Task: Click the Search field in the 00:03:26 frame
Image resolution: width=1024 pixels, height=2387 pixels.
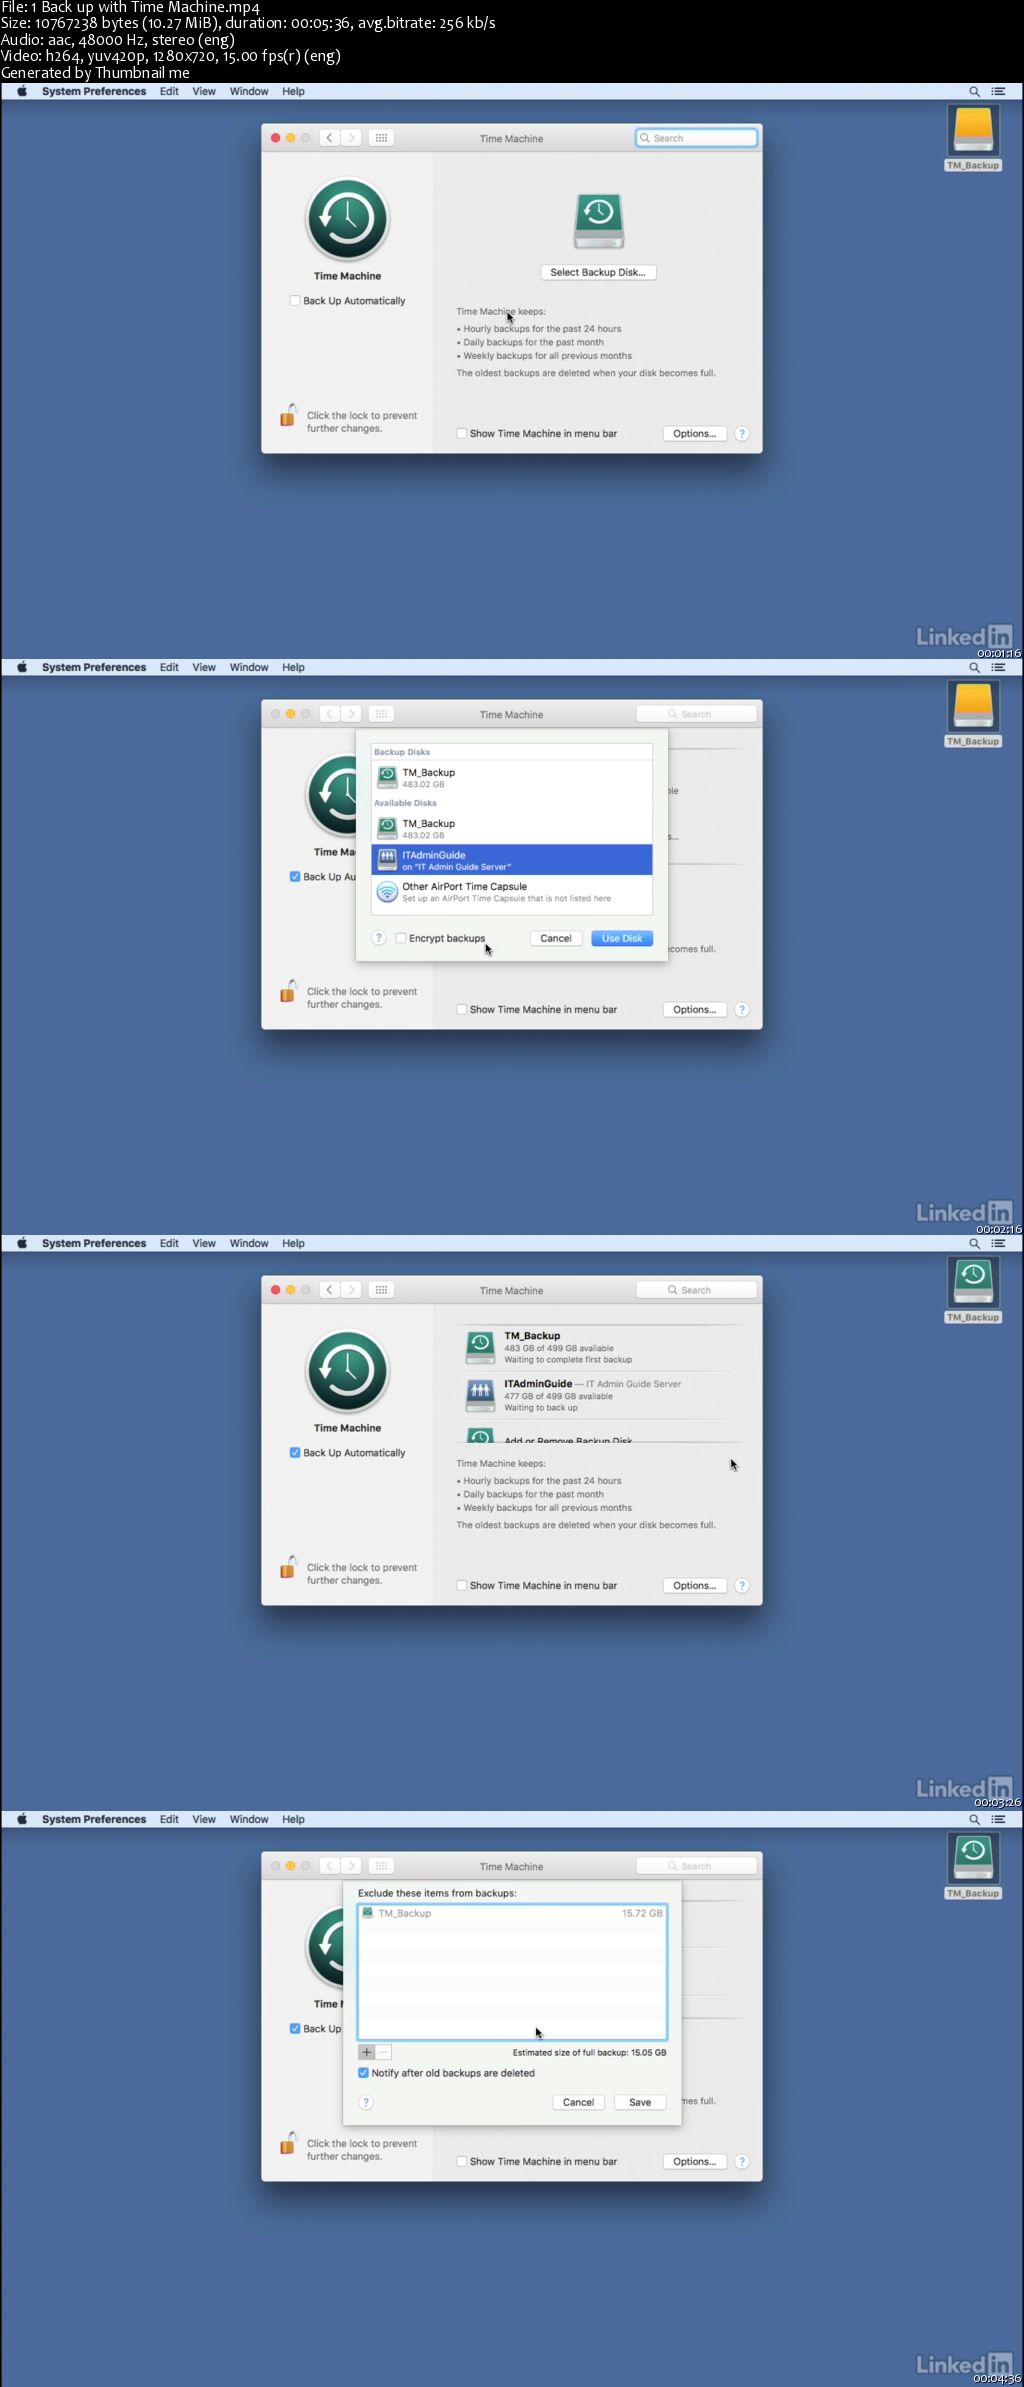Action: (696, 1290)
